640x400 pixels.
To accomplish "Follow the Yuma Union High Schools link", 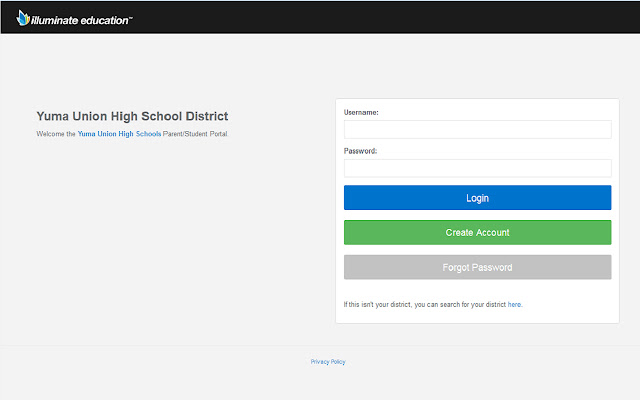I will 119,134.
